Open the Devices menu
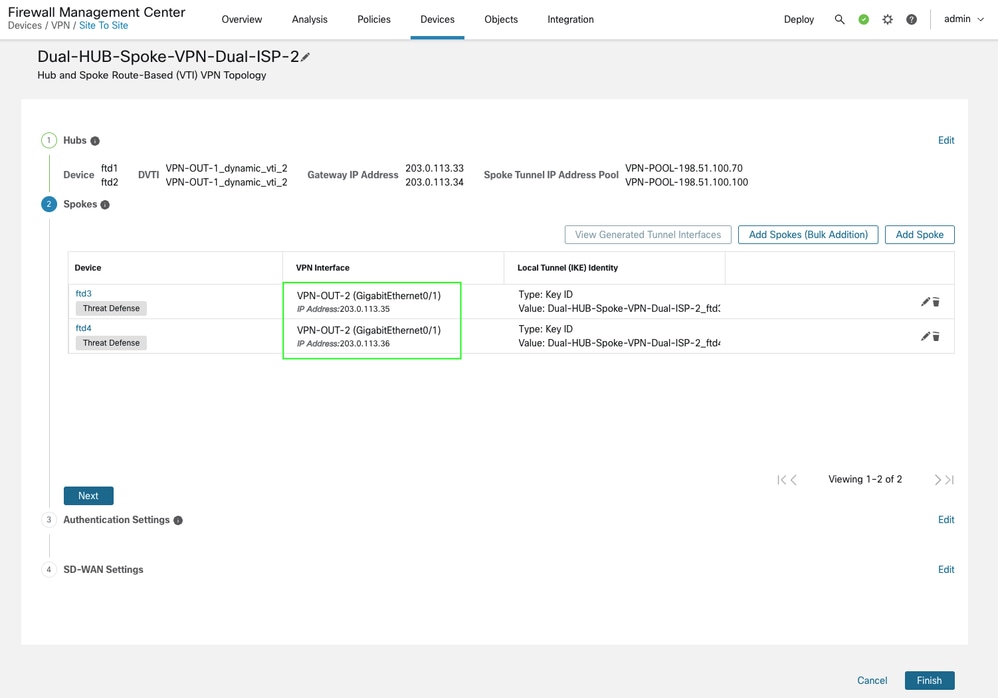 click(x=437, y=20)
